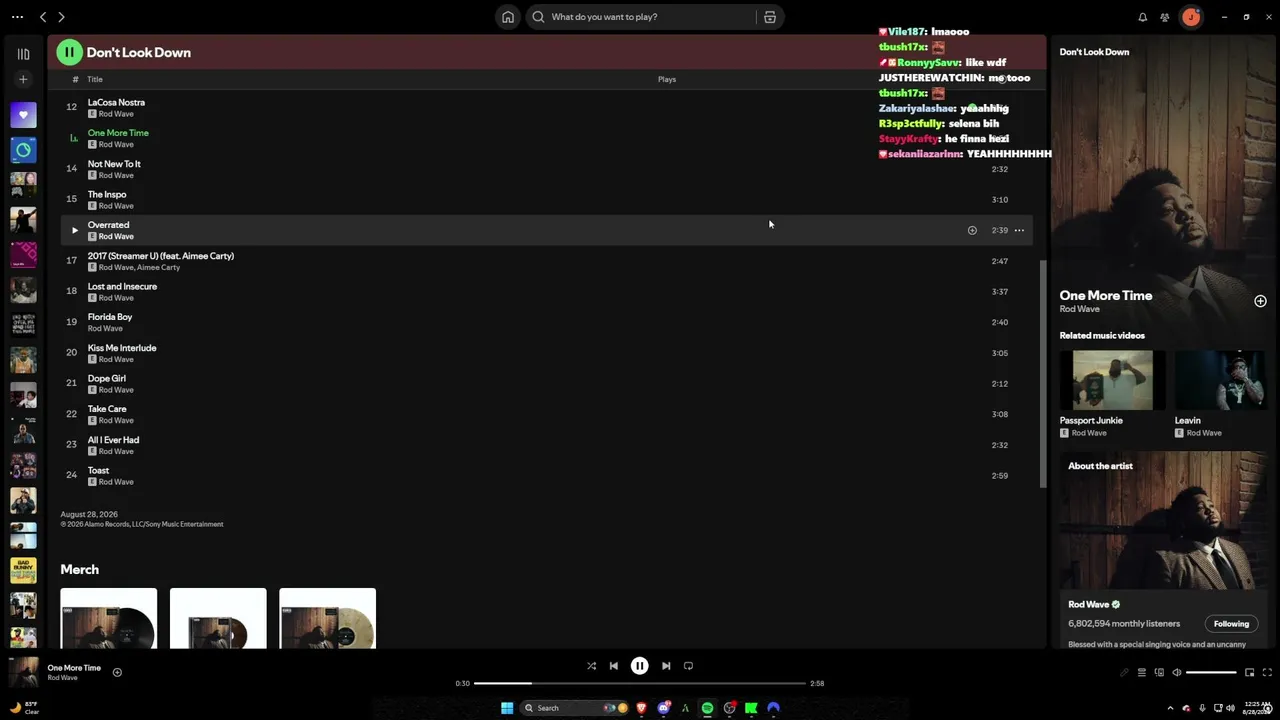Open Discord from the taskbar
The height and width of the screenshot is (720, 1280).
click(663, 708)
